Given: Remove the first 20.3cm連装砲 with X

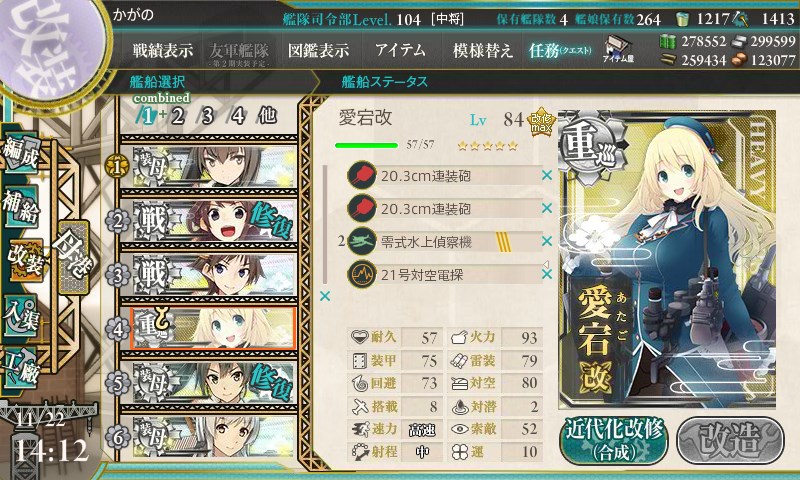Looking at the screenshot, I should 547,175.
